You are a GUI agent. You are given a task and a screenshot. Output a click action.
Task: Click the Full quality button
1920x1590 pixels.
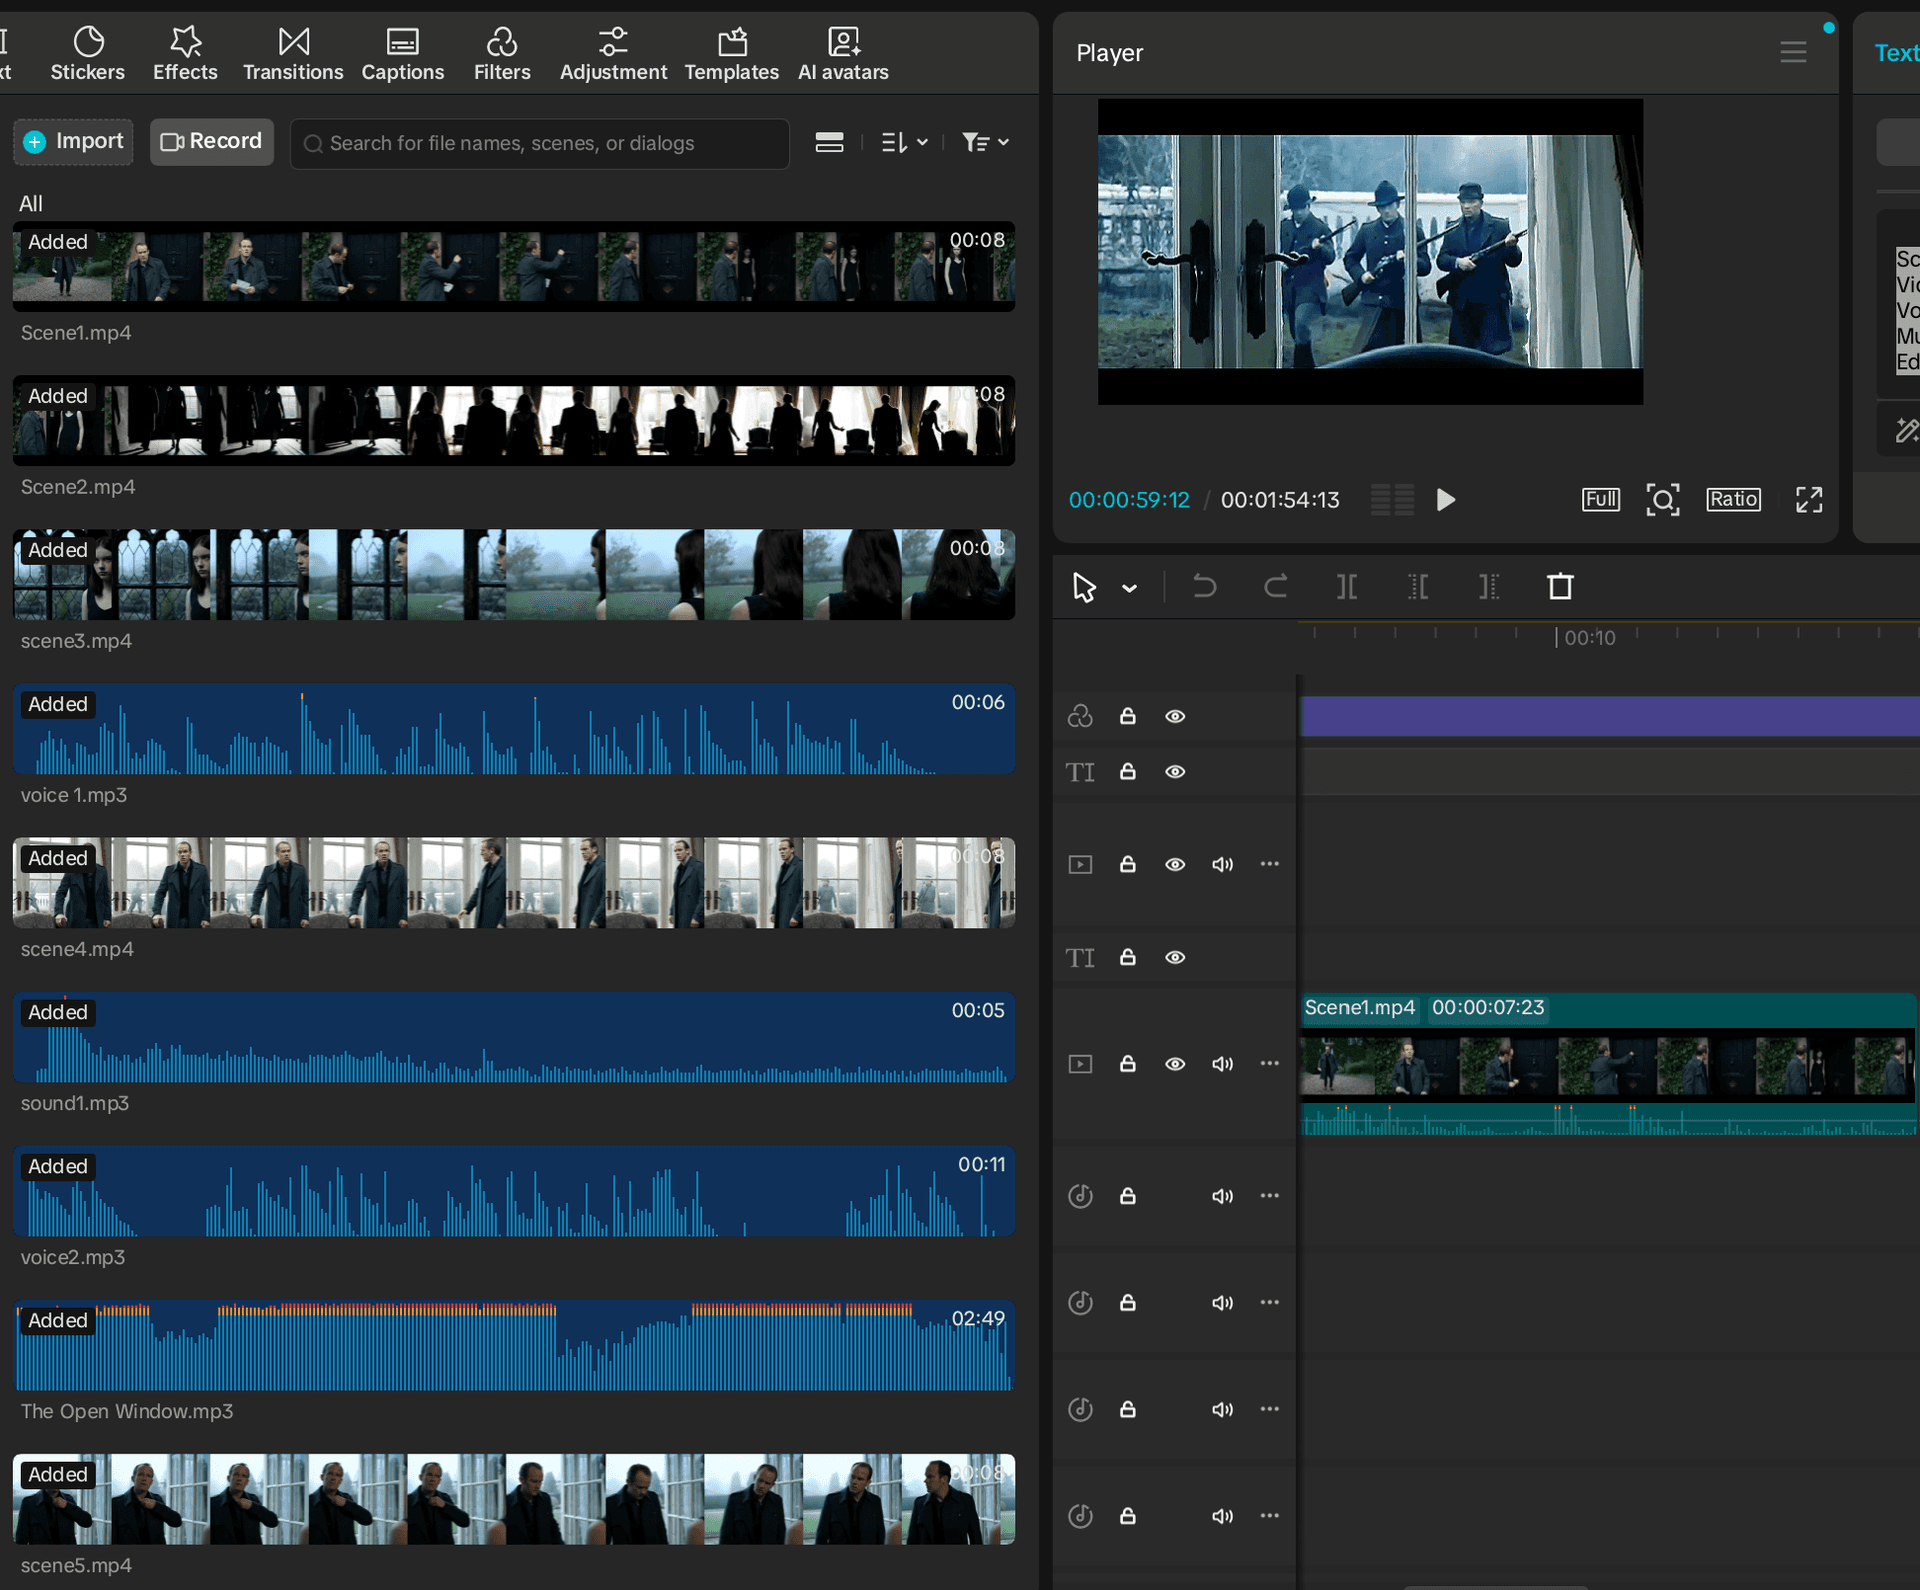pyautogui.click(x=1600, y=499)
